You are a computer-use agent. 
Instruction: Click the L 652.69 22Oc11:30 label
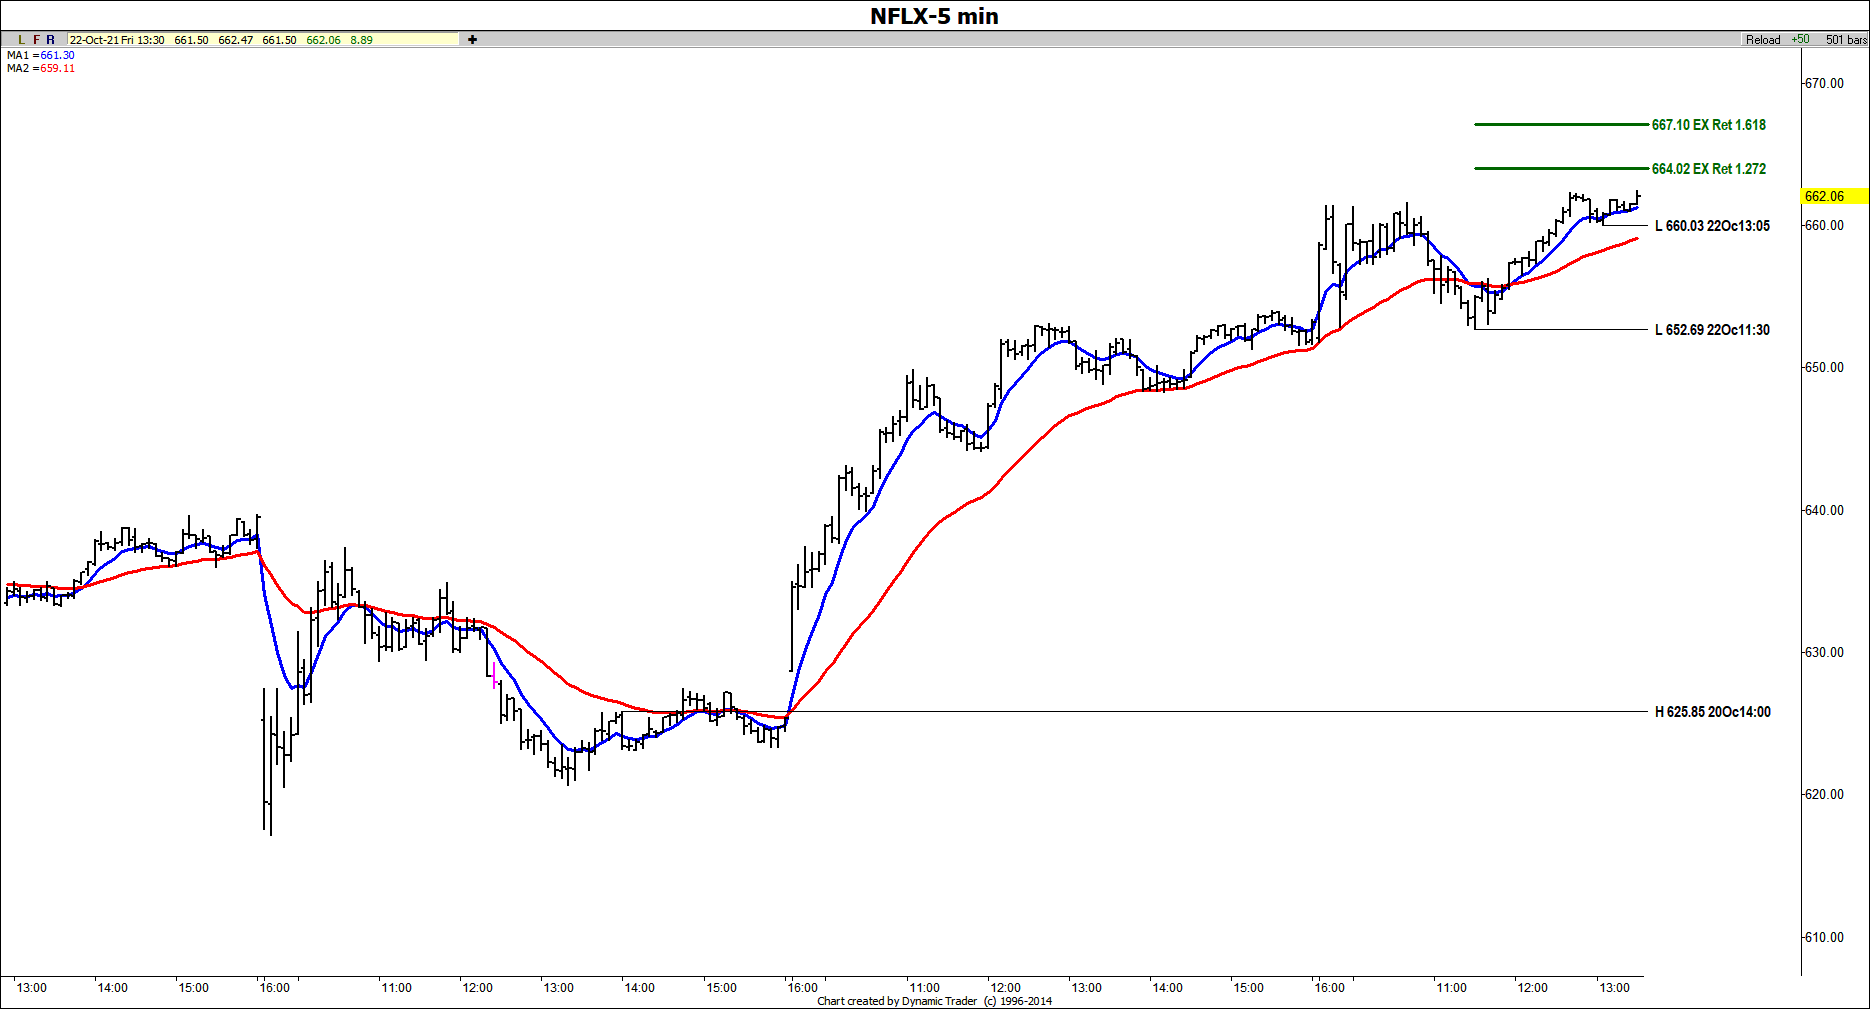pyautogui.click(x=1713, y=330)
